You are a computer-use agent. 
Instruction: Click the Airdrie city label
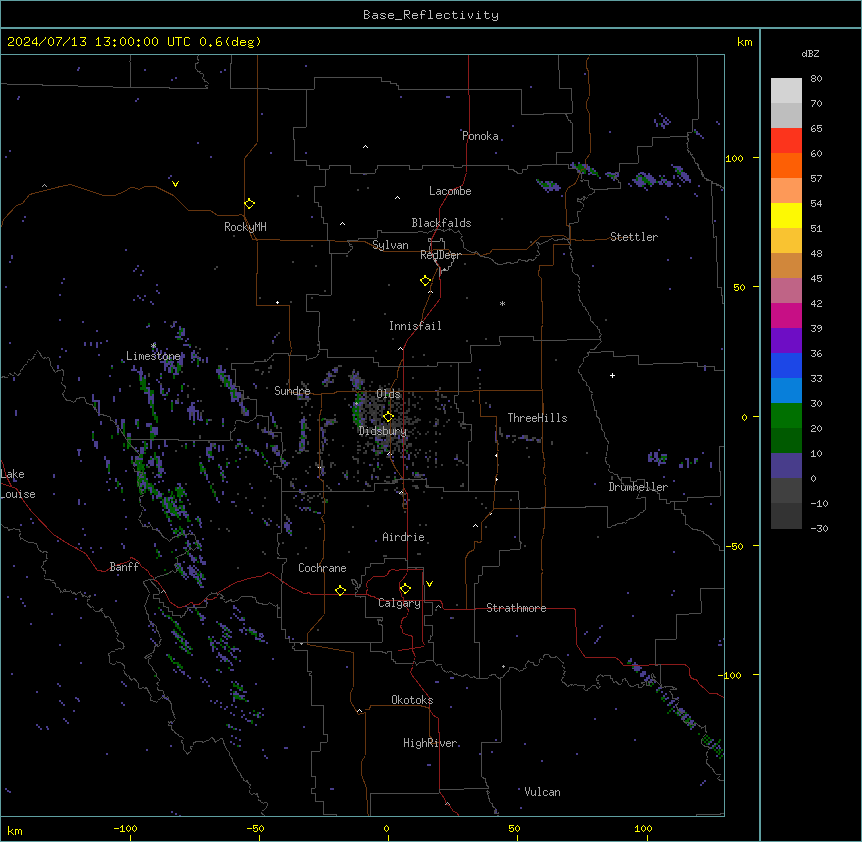pos(404,537)
